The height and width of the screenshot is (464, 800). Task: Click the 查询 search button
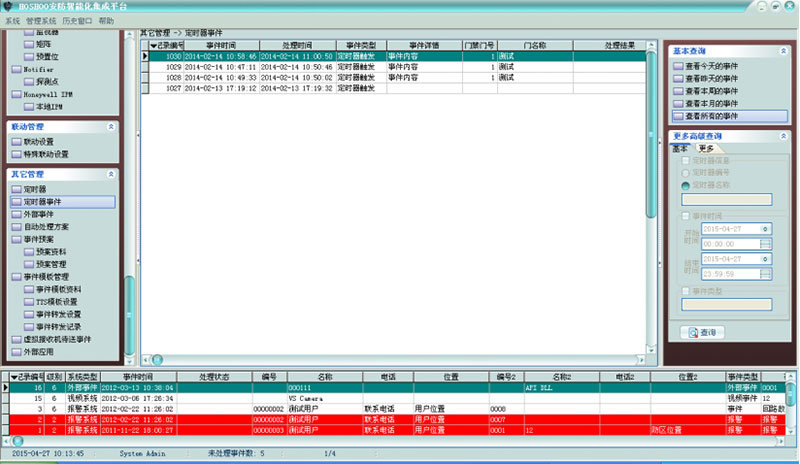[703, 332]
